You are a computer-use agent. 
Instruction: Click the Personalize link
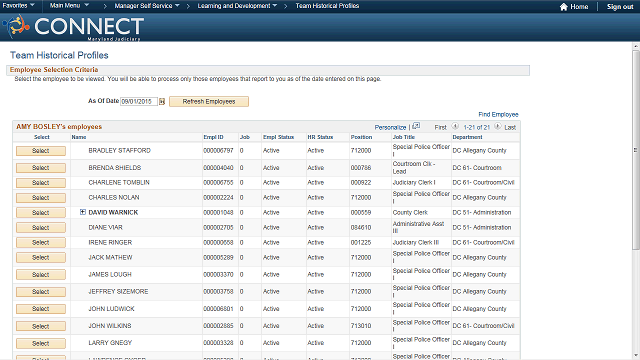point(390,127)
